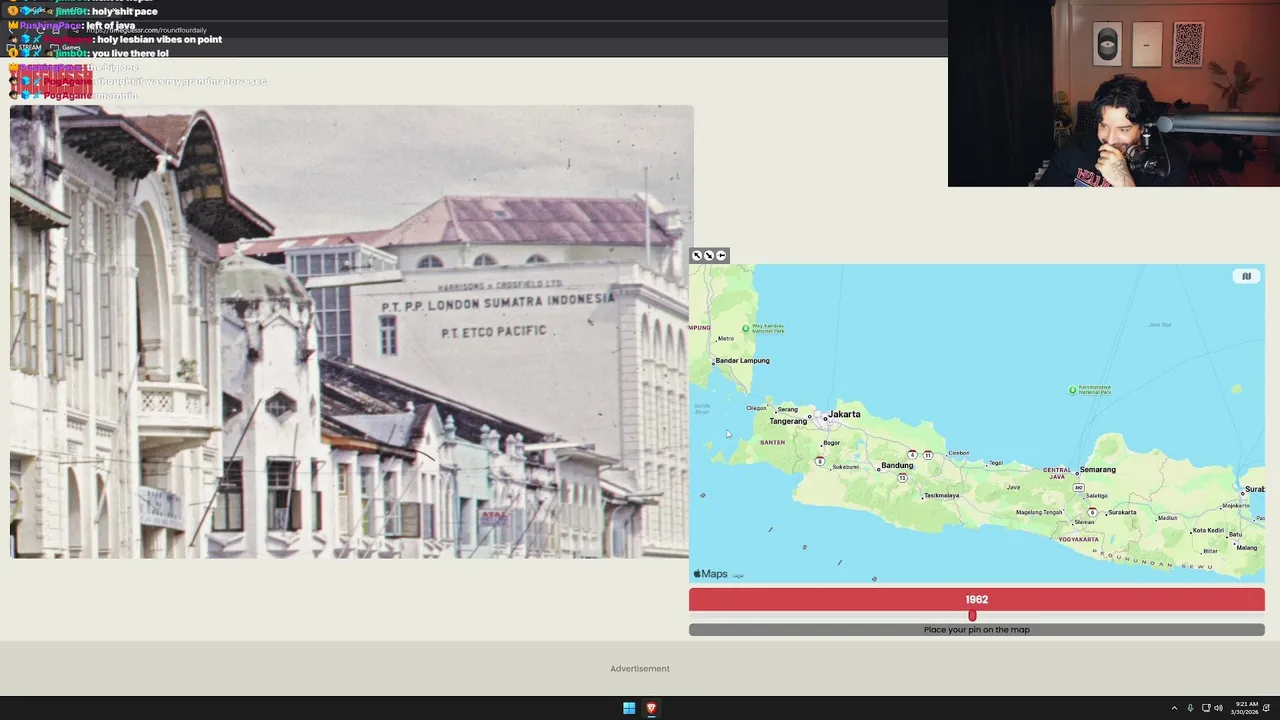This screenshot has height=720, width=1280.
Task: Click the streamer webcam overlay
Action: [1114, 93]
